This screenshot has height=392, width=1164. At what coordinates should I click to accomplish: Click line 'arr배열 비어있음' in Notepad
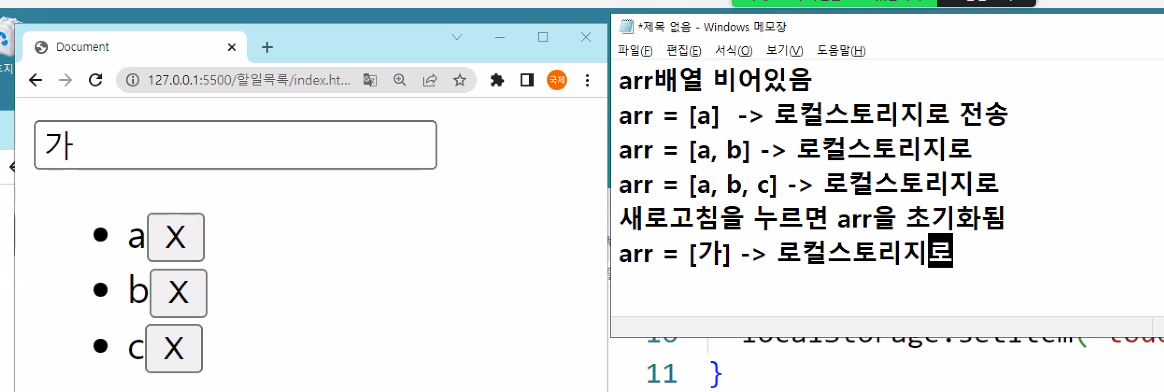(716, 79)
